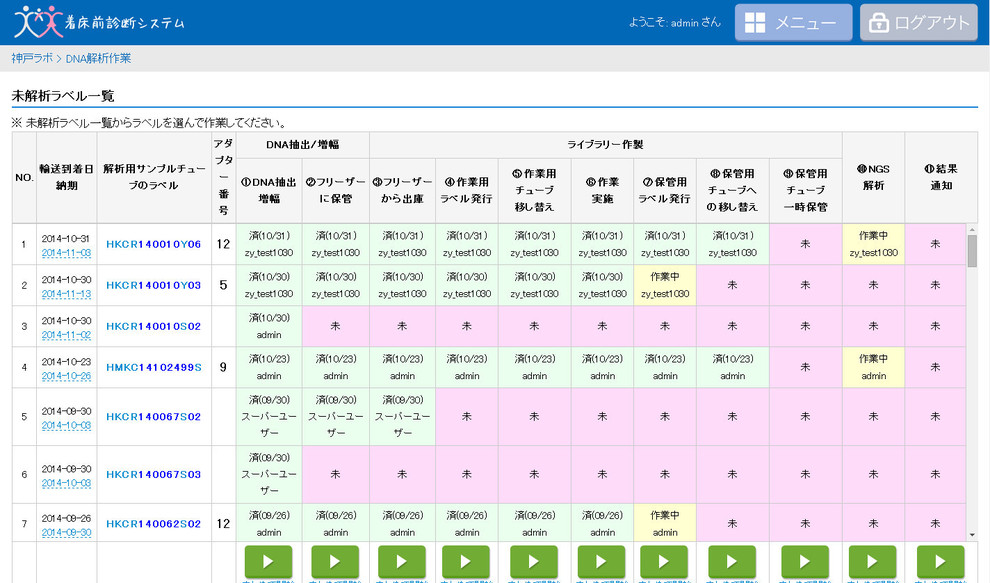The image size is (990, 583).
Task: Click adapter number 9 in row 4
Action: (x=223, y=367)
